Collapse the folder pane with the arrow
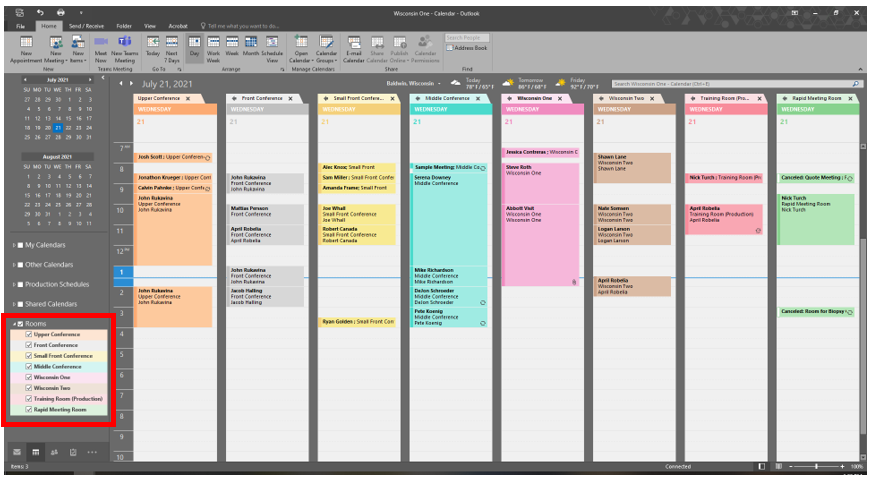Image resolution: width=876 pixels, height=479 pixels. tap(103, 78)
